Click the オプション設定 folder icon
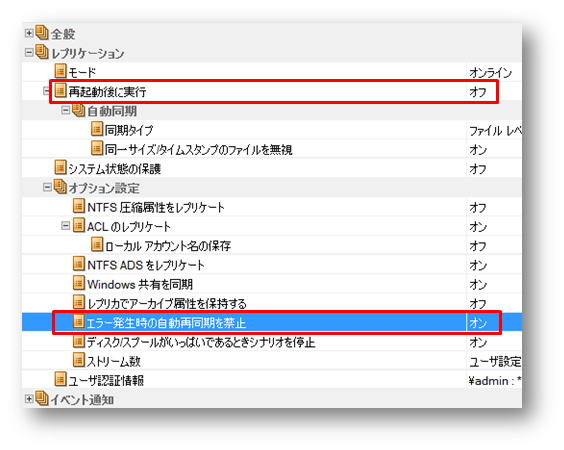The image size is (564, 450). click(x=60, y=187)
